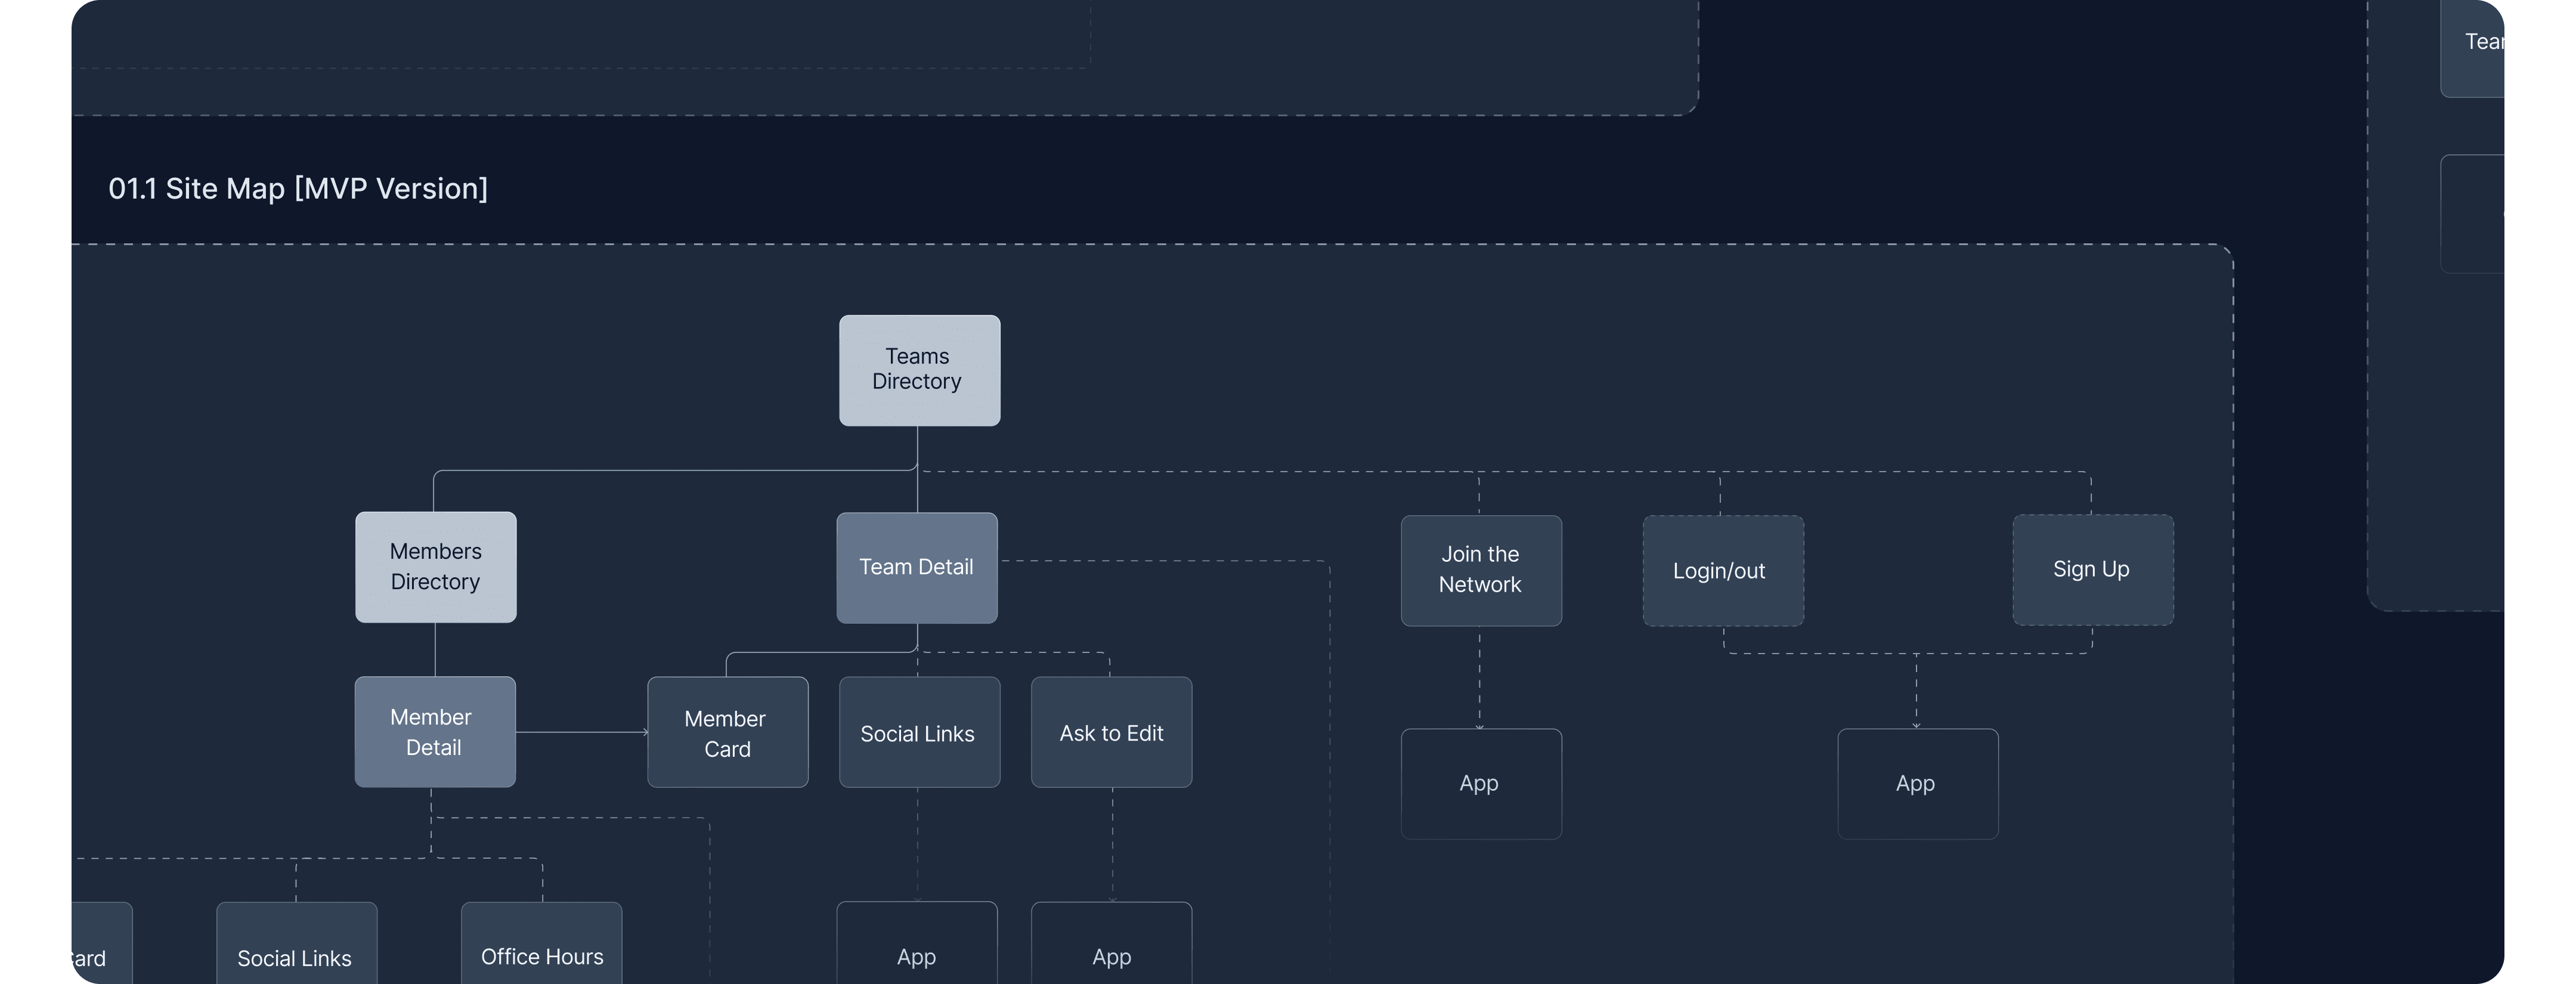This screenshot has width=2576, height=984.
Task: Click the App box below Login/out and Sign Up
Action: coord(1917,783)
